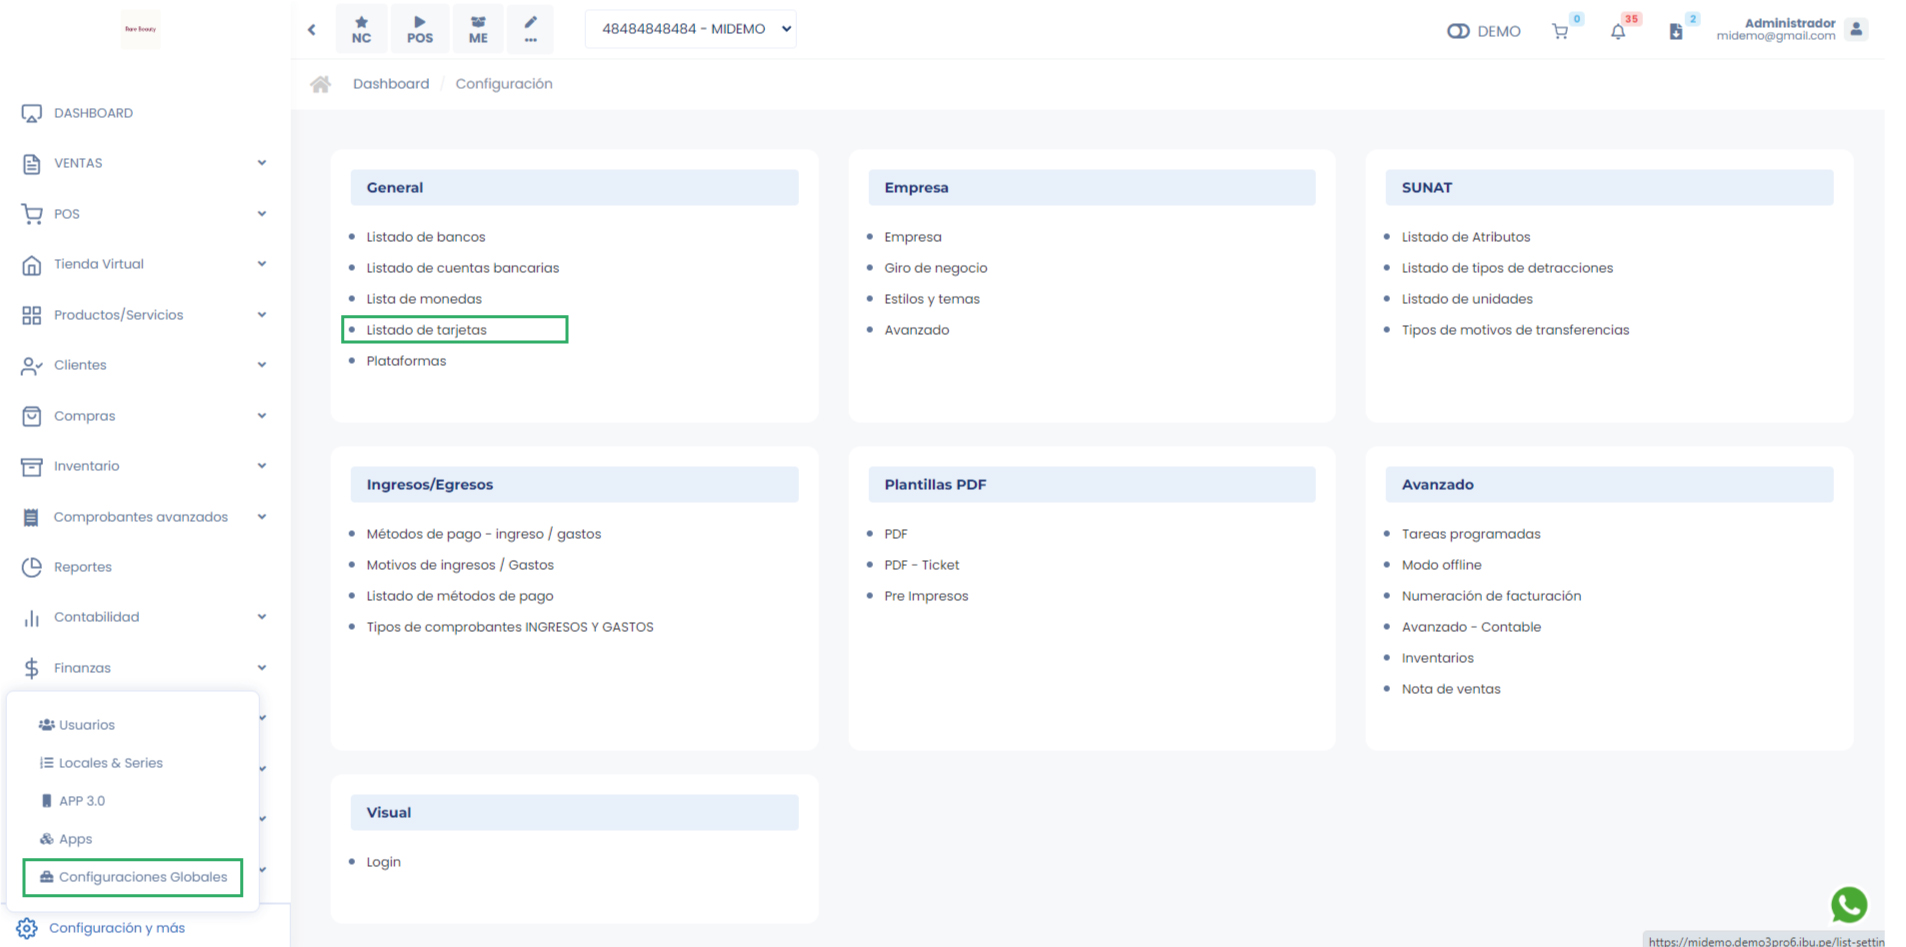Image resolution: width=1906 pixels, height=947 pixels.
Task: Open the company selector 48484848484 - MIDEMO dropdown
Action: pyautogui.click(x=691, y=29)
